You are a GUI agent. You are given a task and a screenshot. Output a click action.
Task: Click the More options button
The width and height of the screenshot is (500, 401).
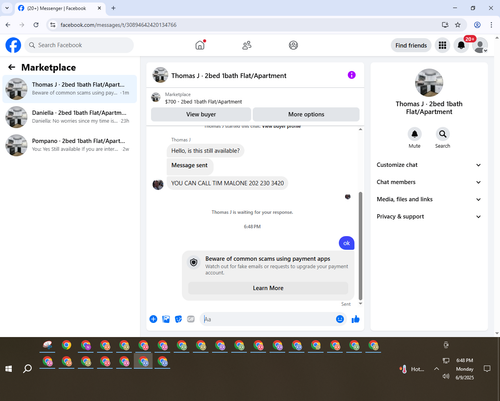click(306, 114)
